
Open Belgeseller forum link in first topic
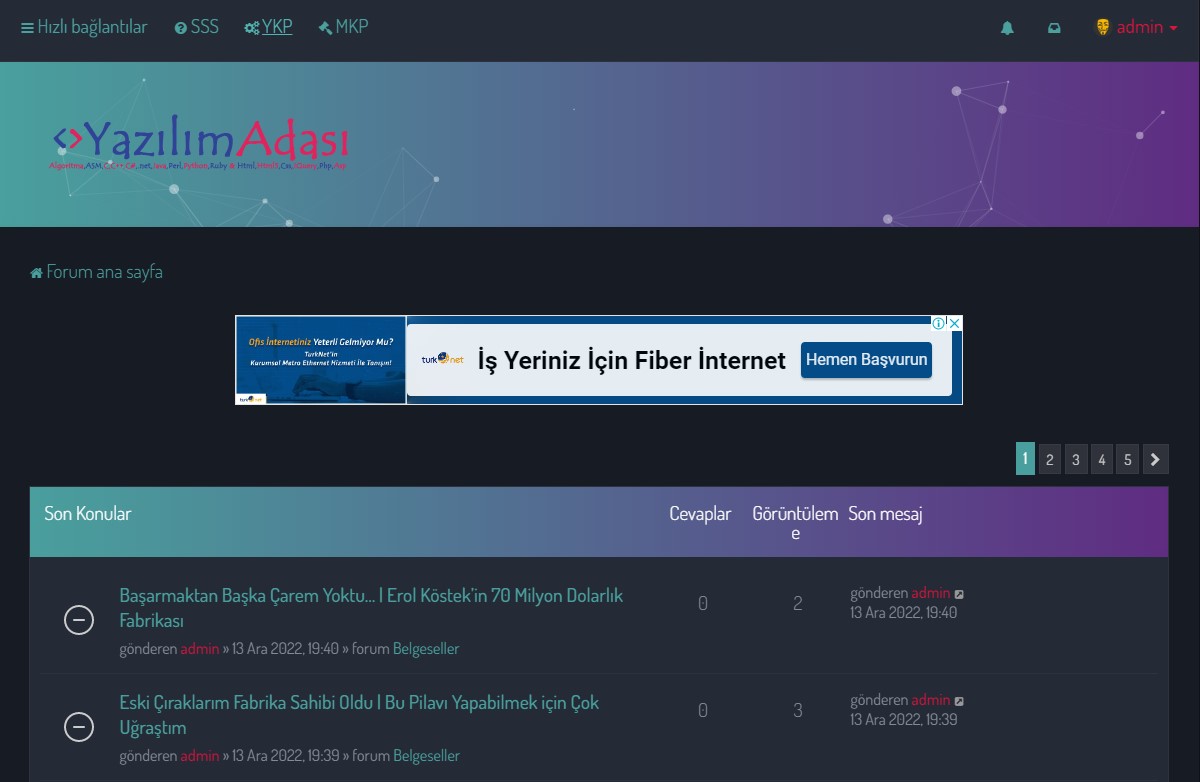[x=426, y=648]
